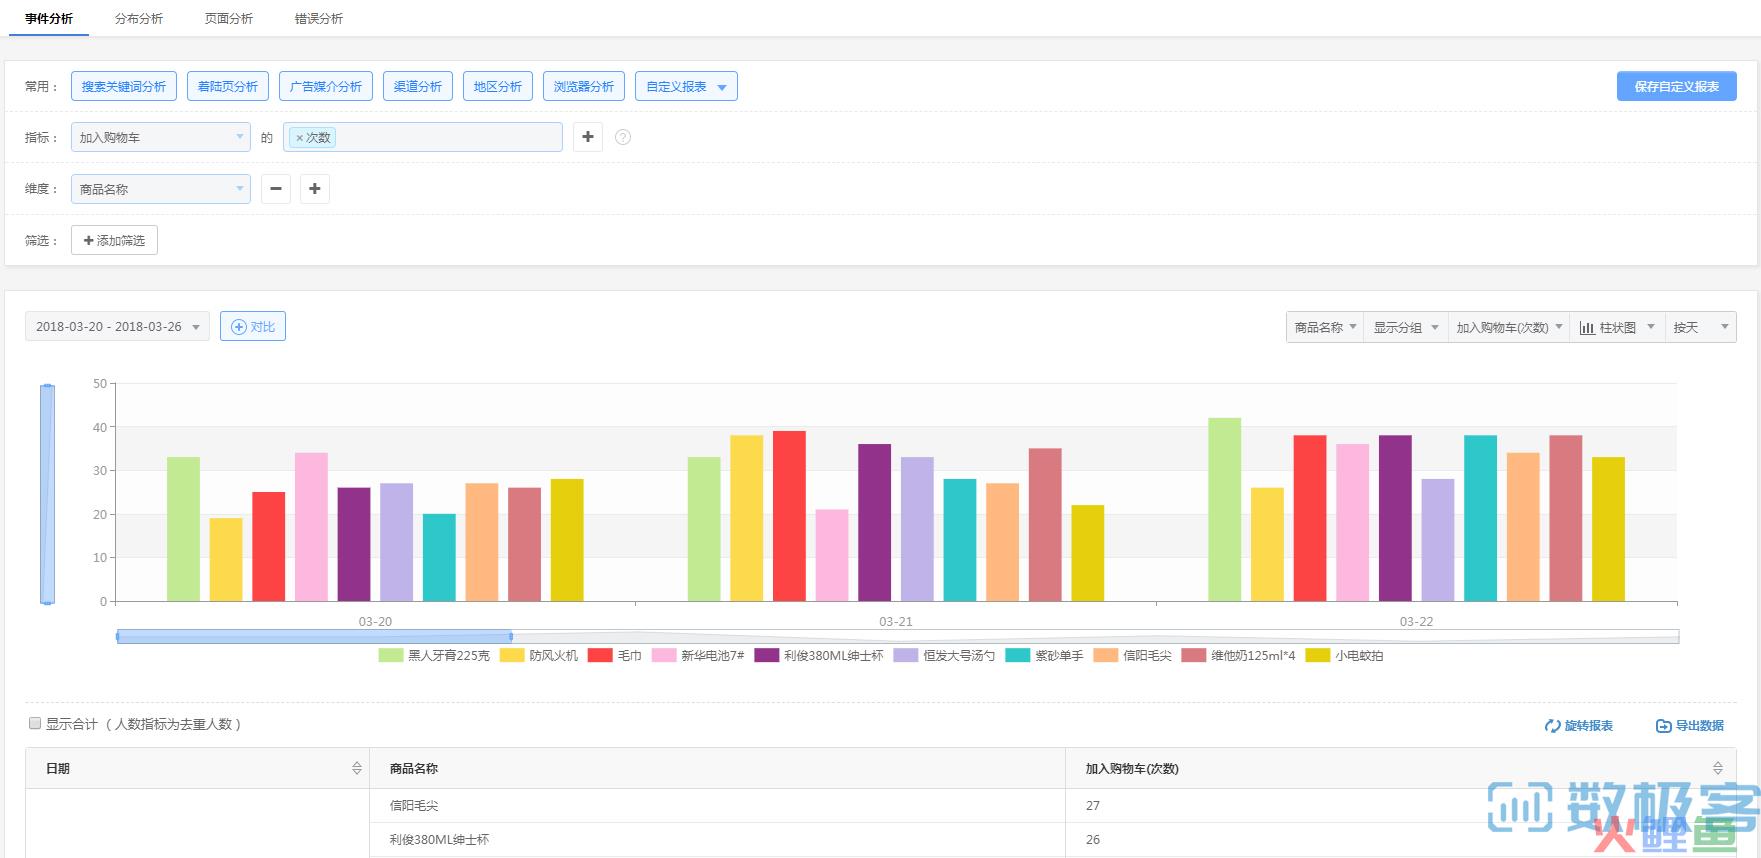Remove the dimension with the minus button
This screenshot has height=858, width=1761.
click(x=276, y=188)
